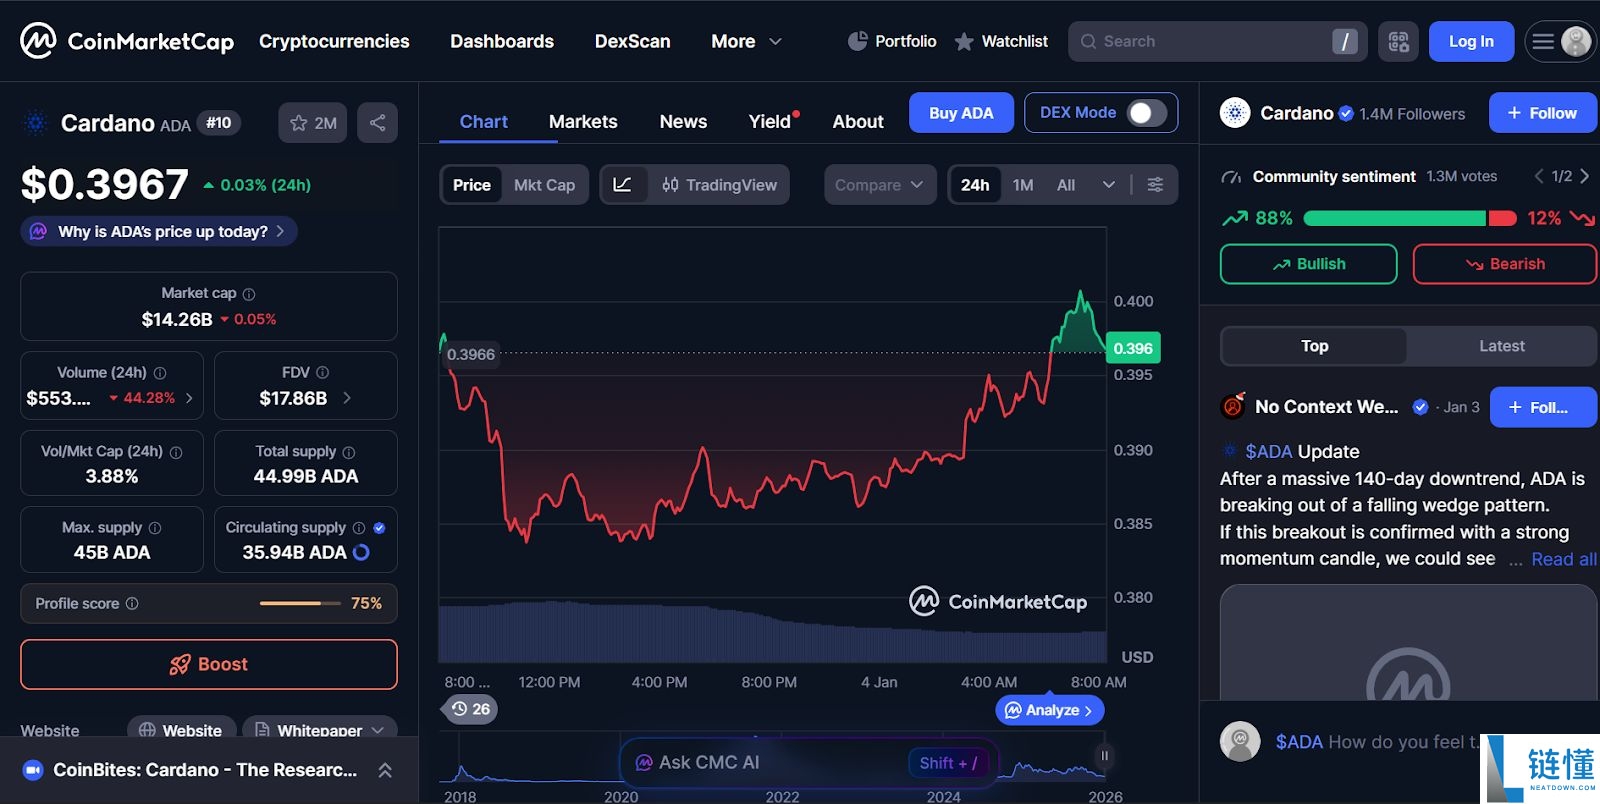This screenshot has width=1600, height=804.
Task: Click the QR code scan icon
Action: (1398, 42)
